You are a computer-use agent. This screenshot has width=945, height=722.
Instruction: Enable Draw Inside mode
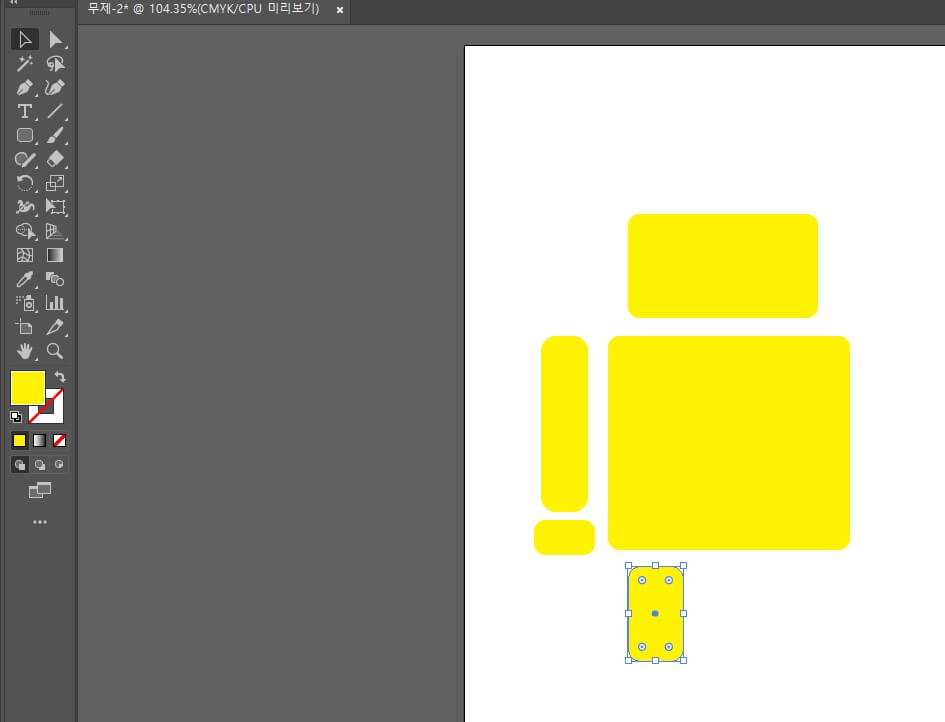click(x=59, y=465)
